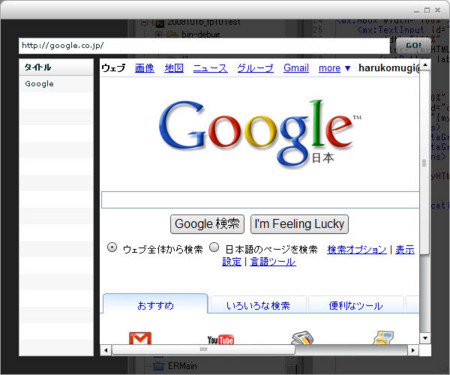Select the 日本語のページを検索 radio button
Viewport: 450px width, 375px height.
click(x=214, y=248)
